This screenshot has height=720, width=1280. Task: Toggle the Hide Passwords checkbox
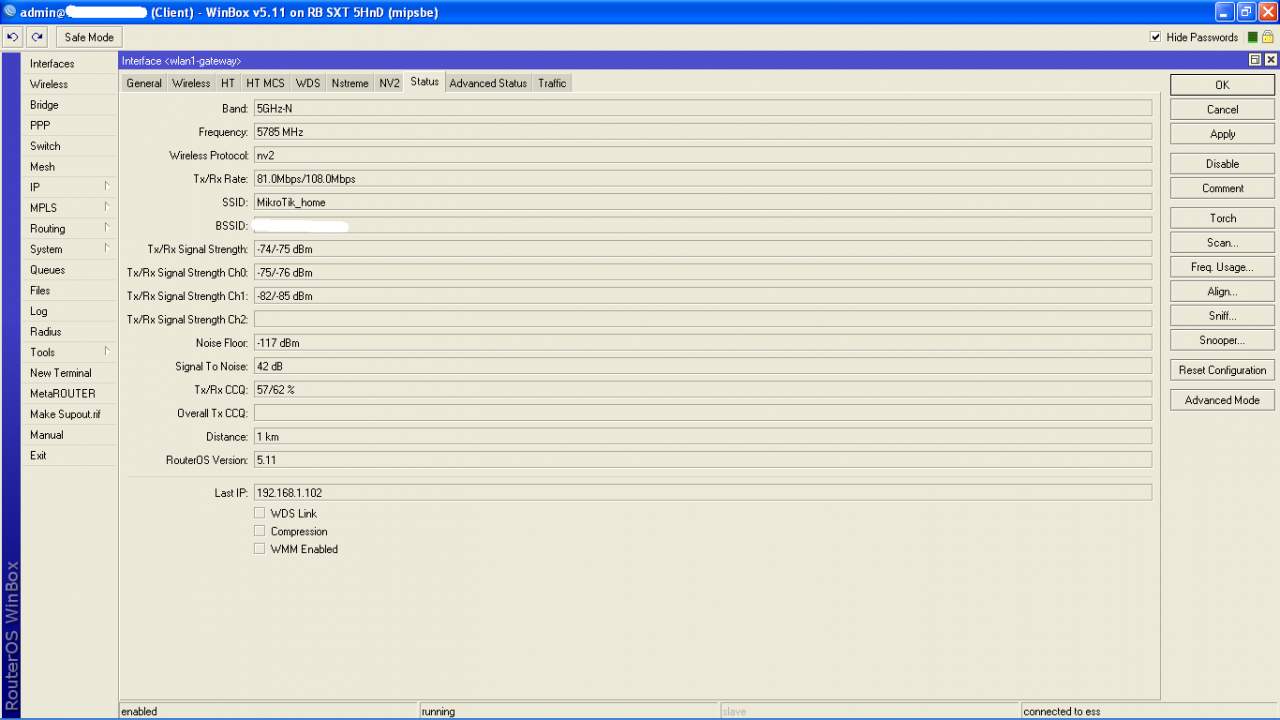[x=1156, y=37]
